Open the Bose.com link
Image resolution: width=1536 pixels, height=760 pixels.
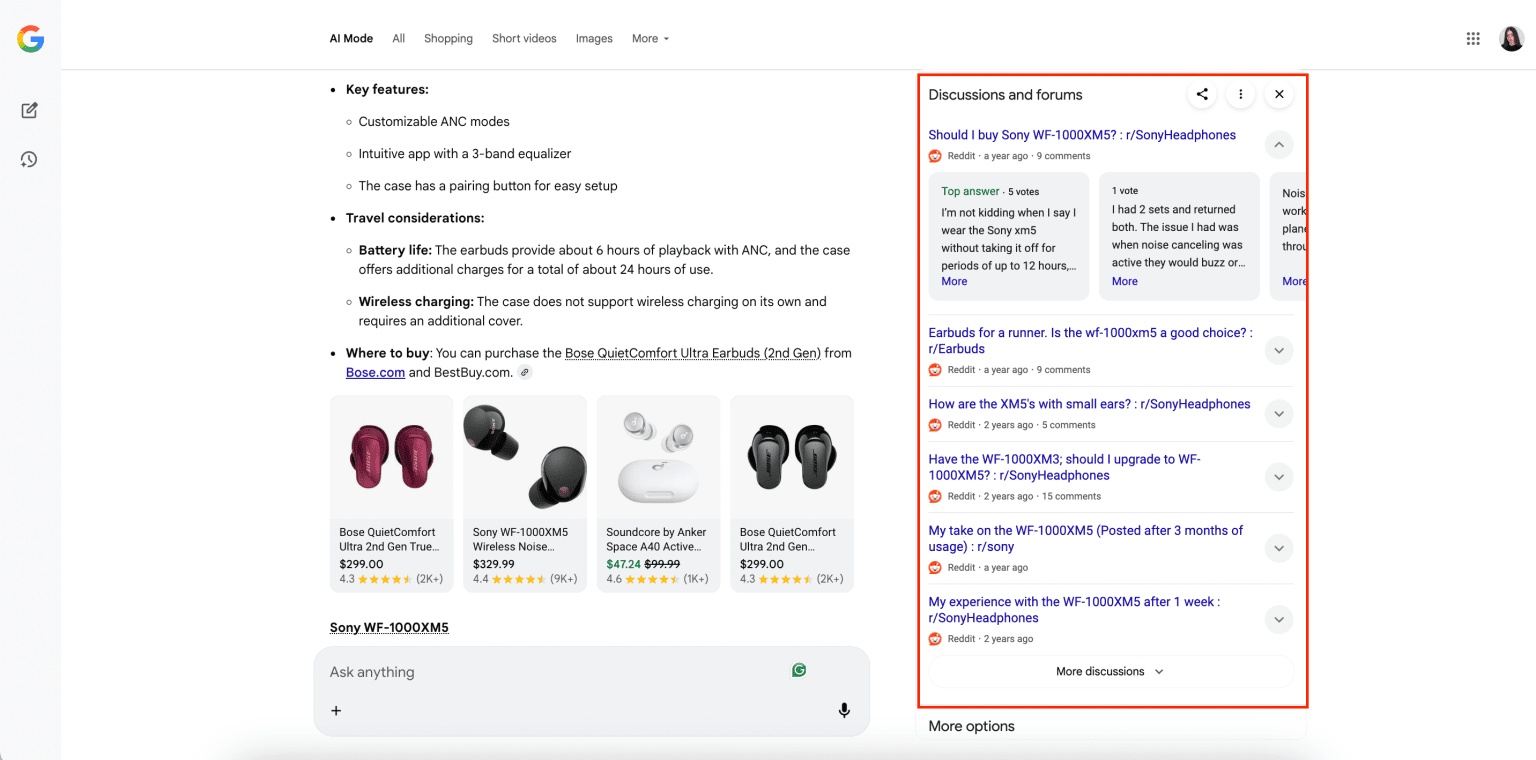(375, 372)
